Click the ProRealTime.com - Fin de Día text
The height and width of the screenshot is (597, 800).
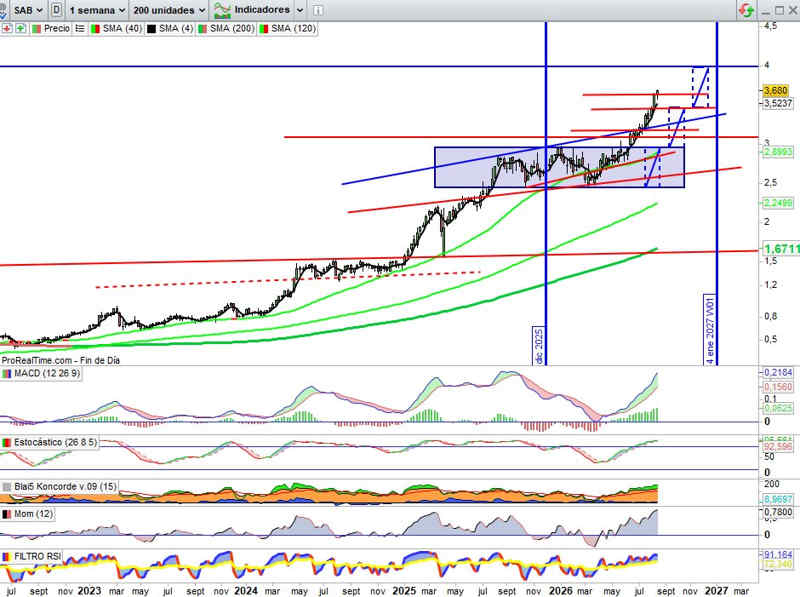(x=61, y=360)
